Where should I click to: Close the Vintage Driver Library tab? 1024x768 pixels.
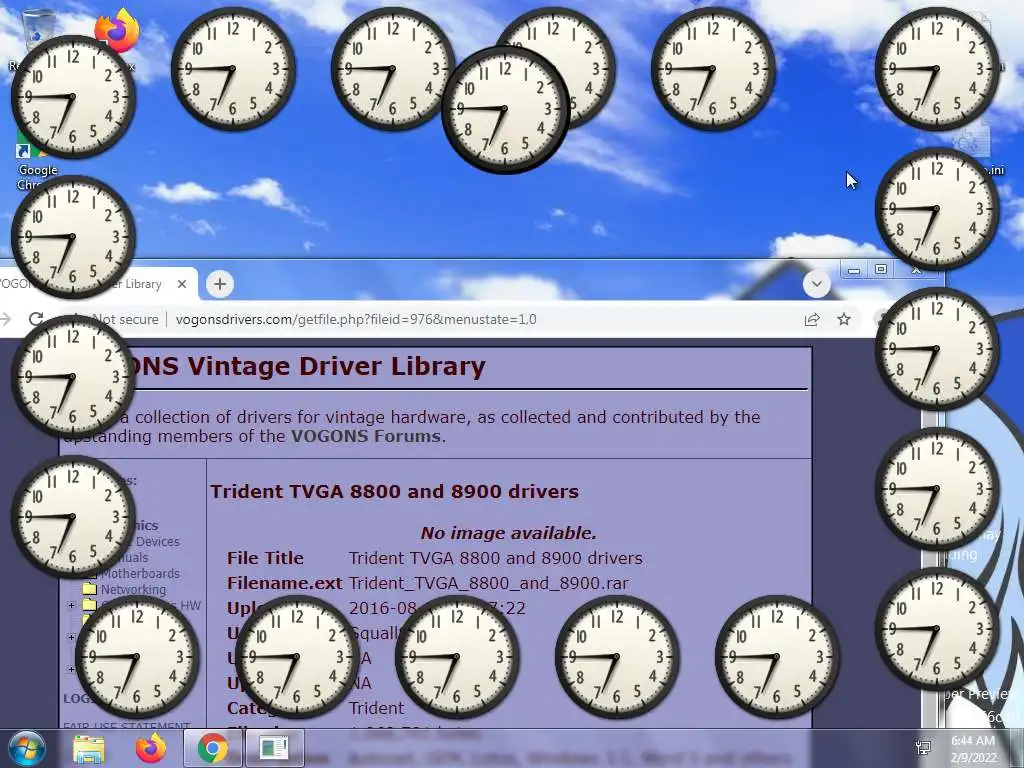tap(182, 284)
